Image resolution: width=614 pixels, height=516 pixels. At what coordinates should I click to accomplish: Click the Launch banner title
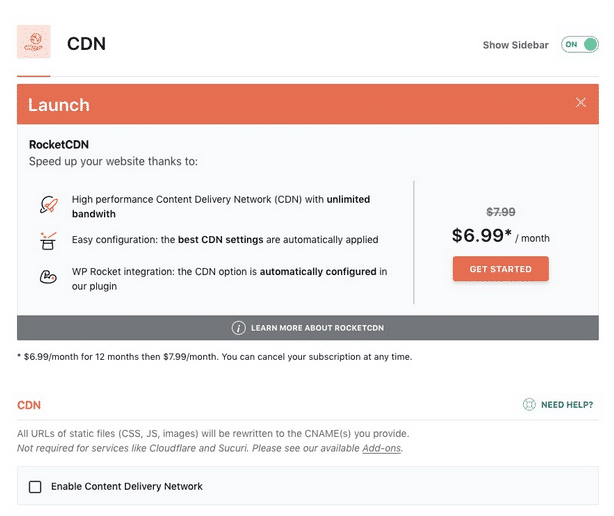click(x=59, y=105)
